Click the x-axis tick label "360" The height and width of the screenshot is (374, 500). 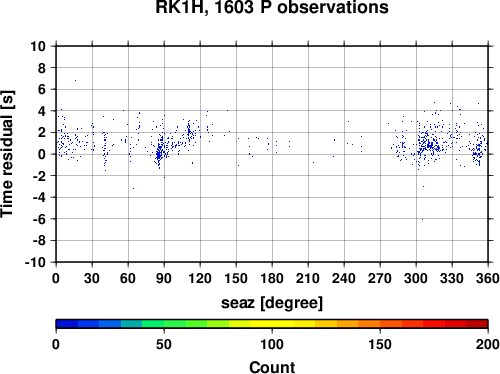[x=488, y=278]
